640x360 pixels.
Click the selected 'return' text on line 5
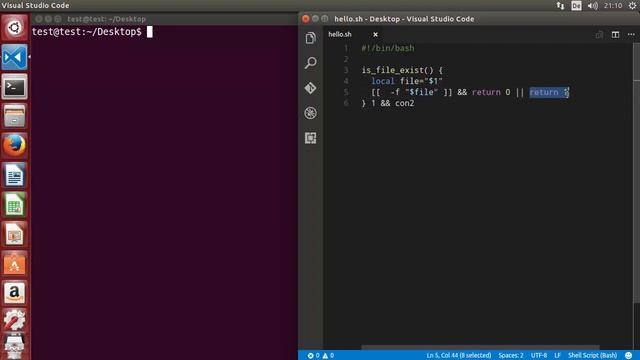[544, 92]
